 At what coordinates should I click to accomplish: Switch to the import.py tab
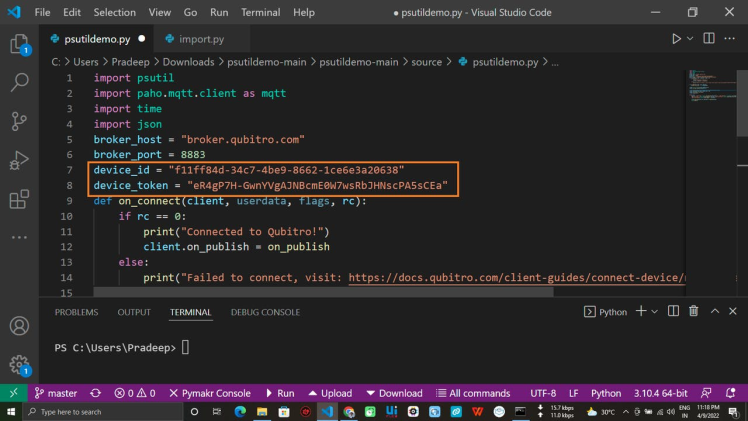(201, 39)
